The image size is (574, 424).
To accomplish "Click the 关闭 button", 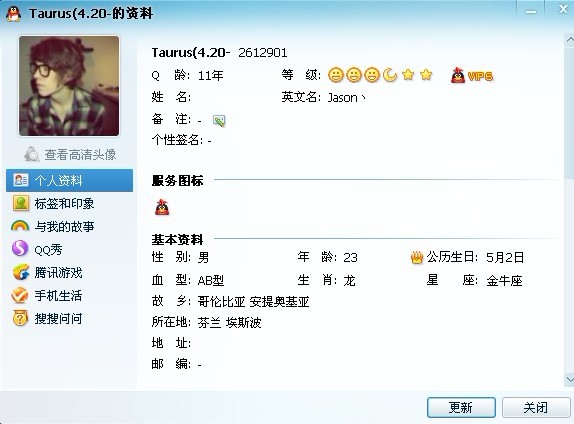I will pyautogui.click(x=536, y=407).
